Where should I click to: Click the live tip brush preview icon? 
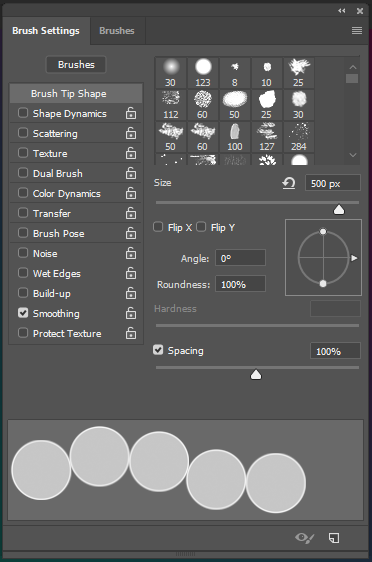[x=304, y=538]
